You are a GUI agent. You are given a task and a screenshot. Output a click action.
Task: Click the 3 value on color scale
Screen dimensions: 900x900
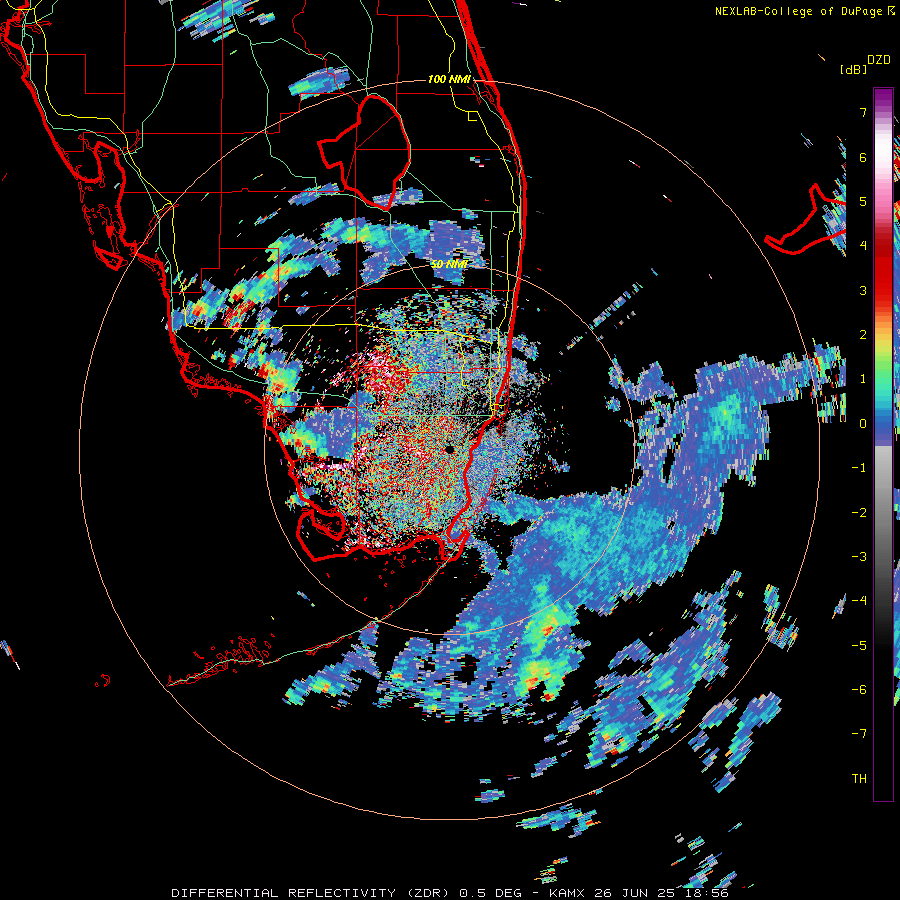[x=863, y=290]
